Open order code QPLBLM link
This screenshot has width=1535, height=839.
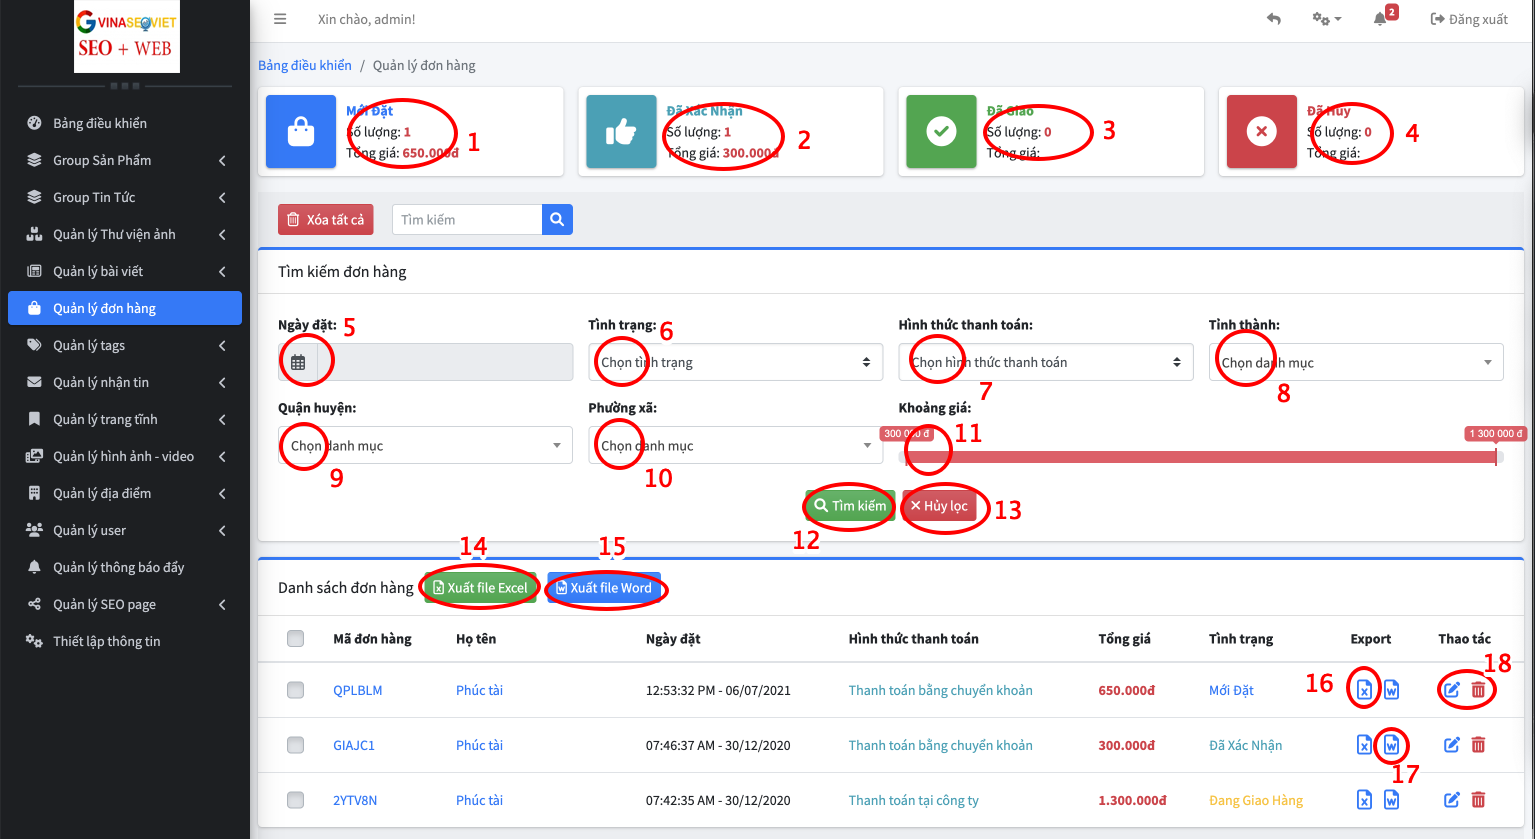click(x=357, y=690)
